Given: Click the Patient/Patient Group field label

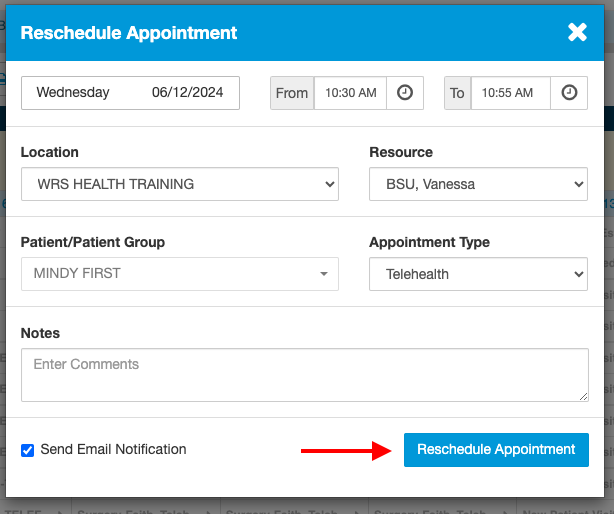Looking at the screenshot, I should coord(93,242).
